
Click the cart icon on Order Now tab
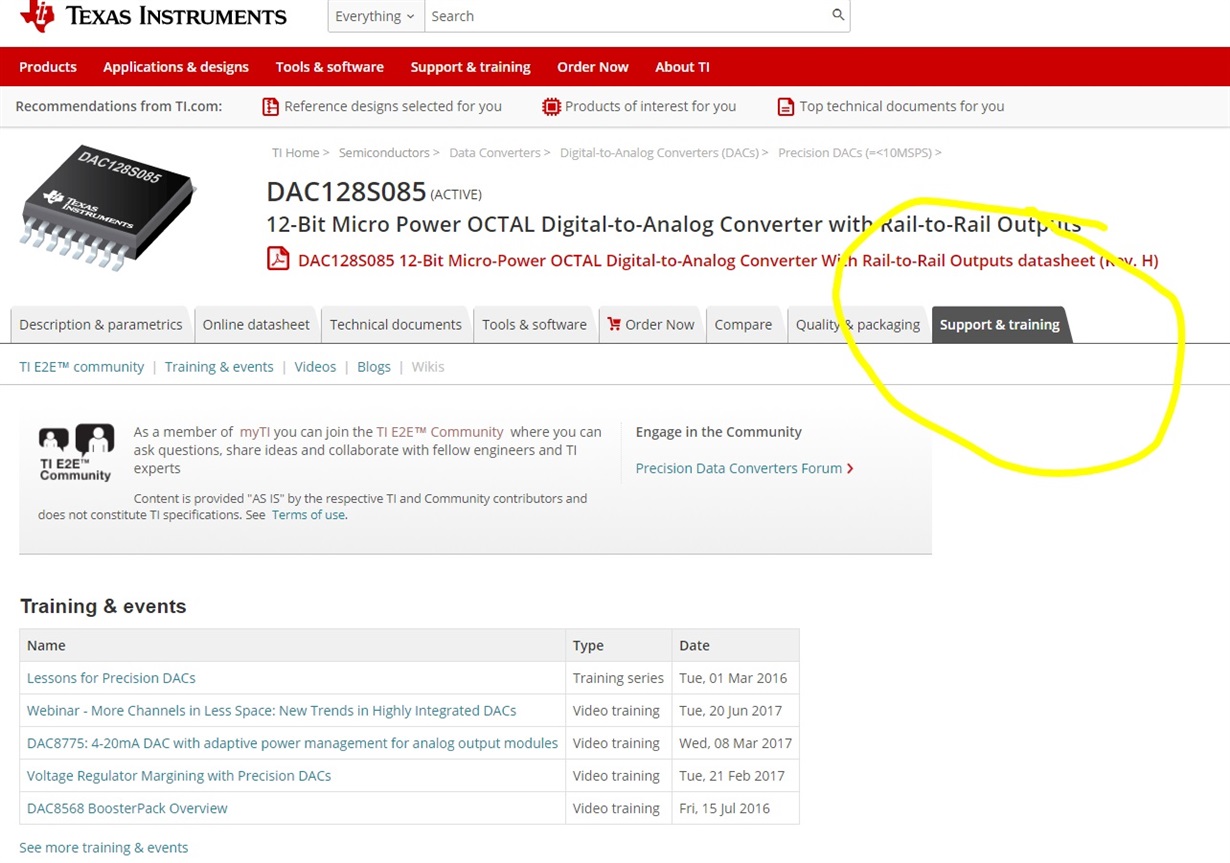coord(614,324)
